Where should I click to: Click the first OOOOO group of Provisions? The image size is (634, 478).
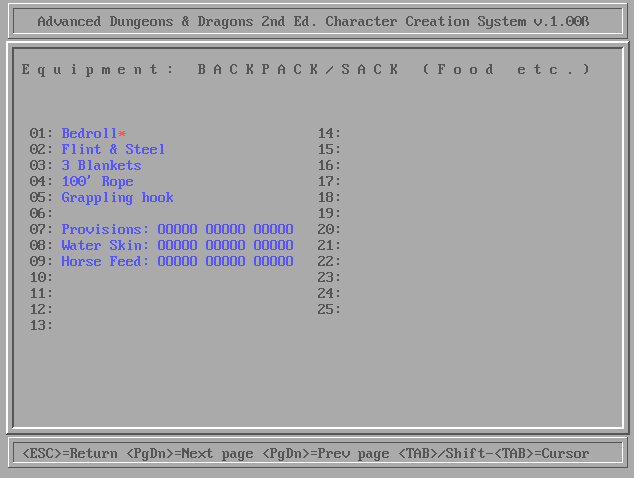(177, 229)
